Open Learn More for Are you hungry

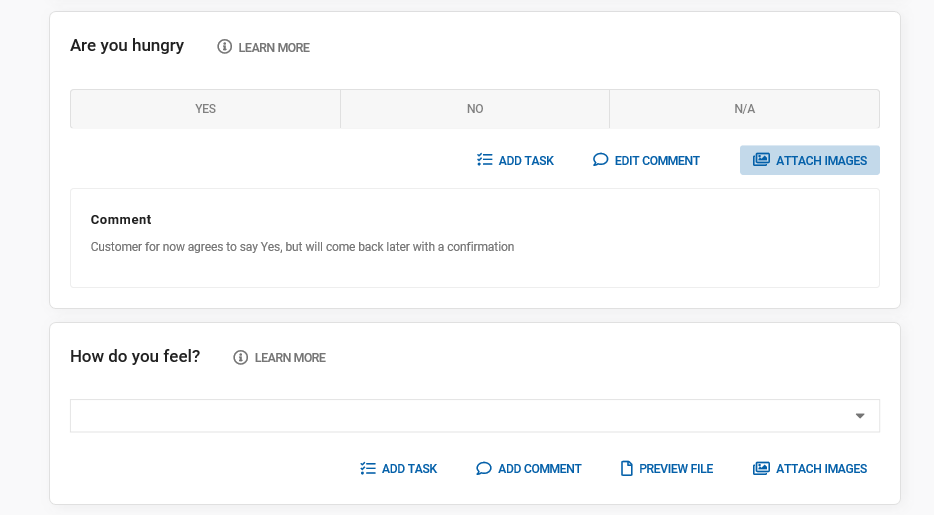pos(274,47)
